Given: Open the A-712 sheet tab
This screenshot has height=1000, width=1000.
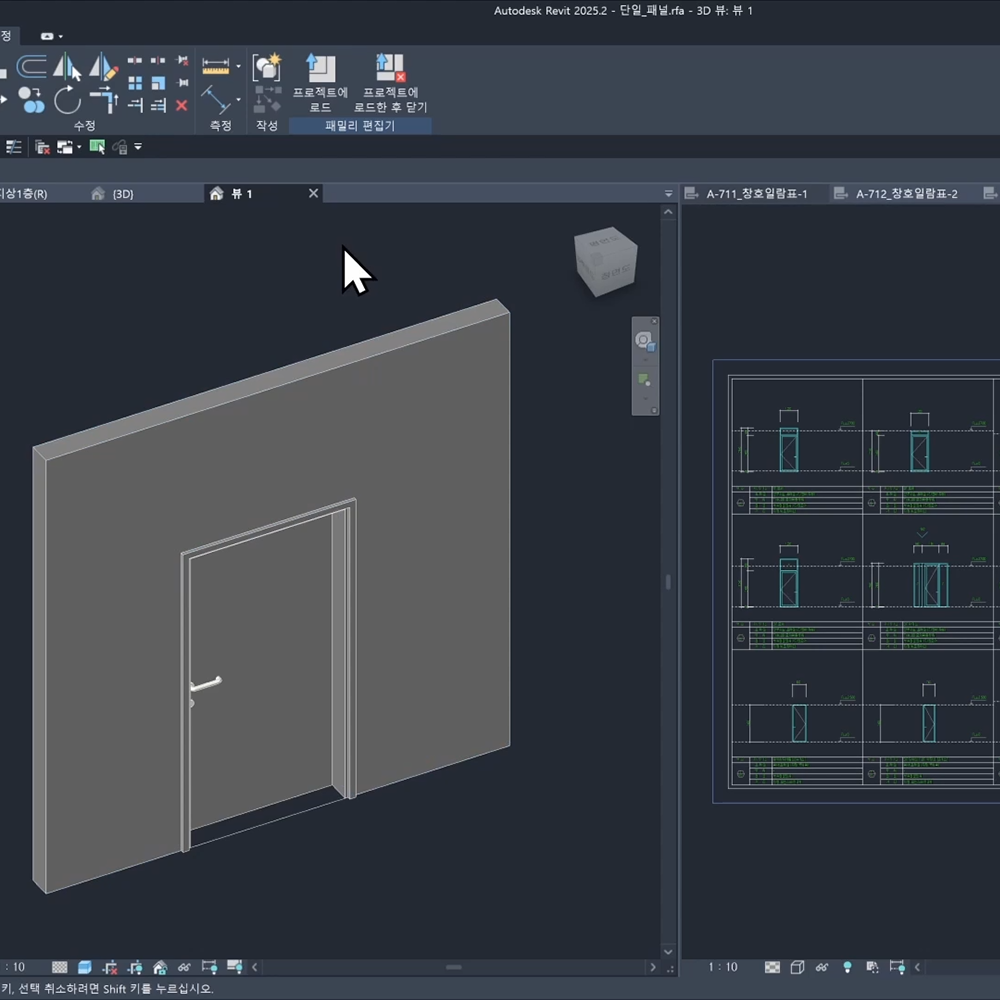Looking at the screenshot, I should pos(906,194).
